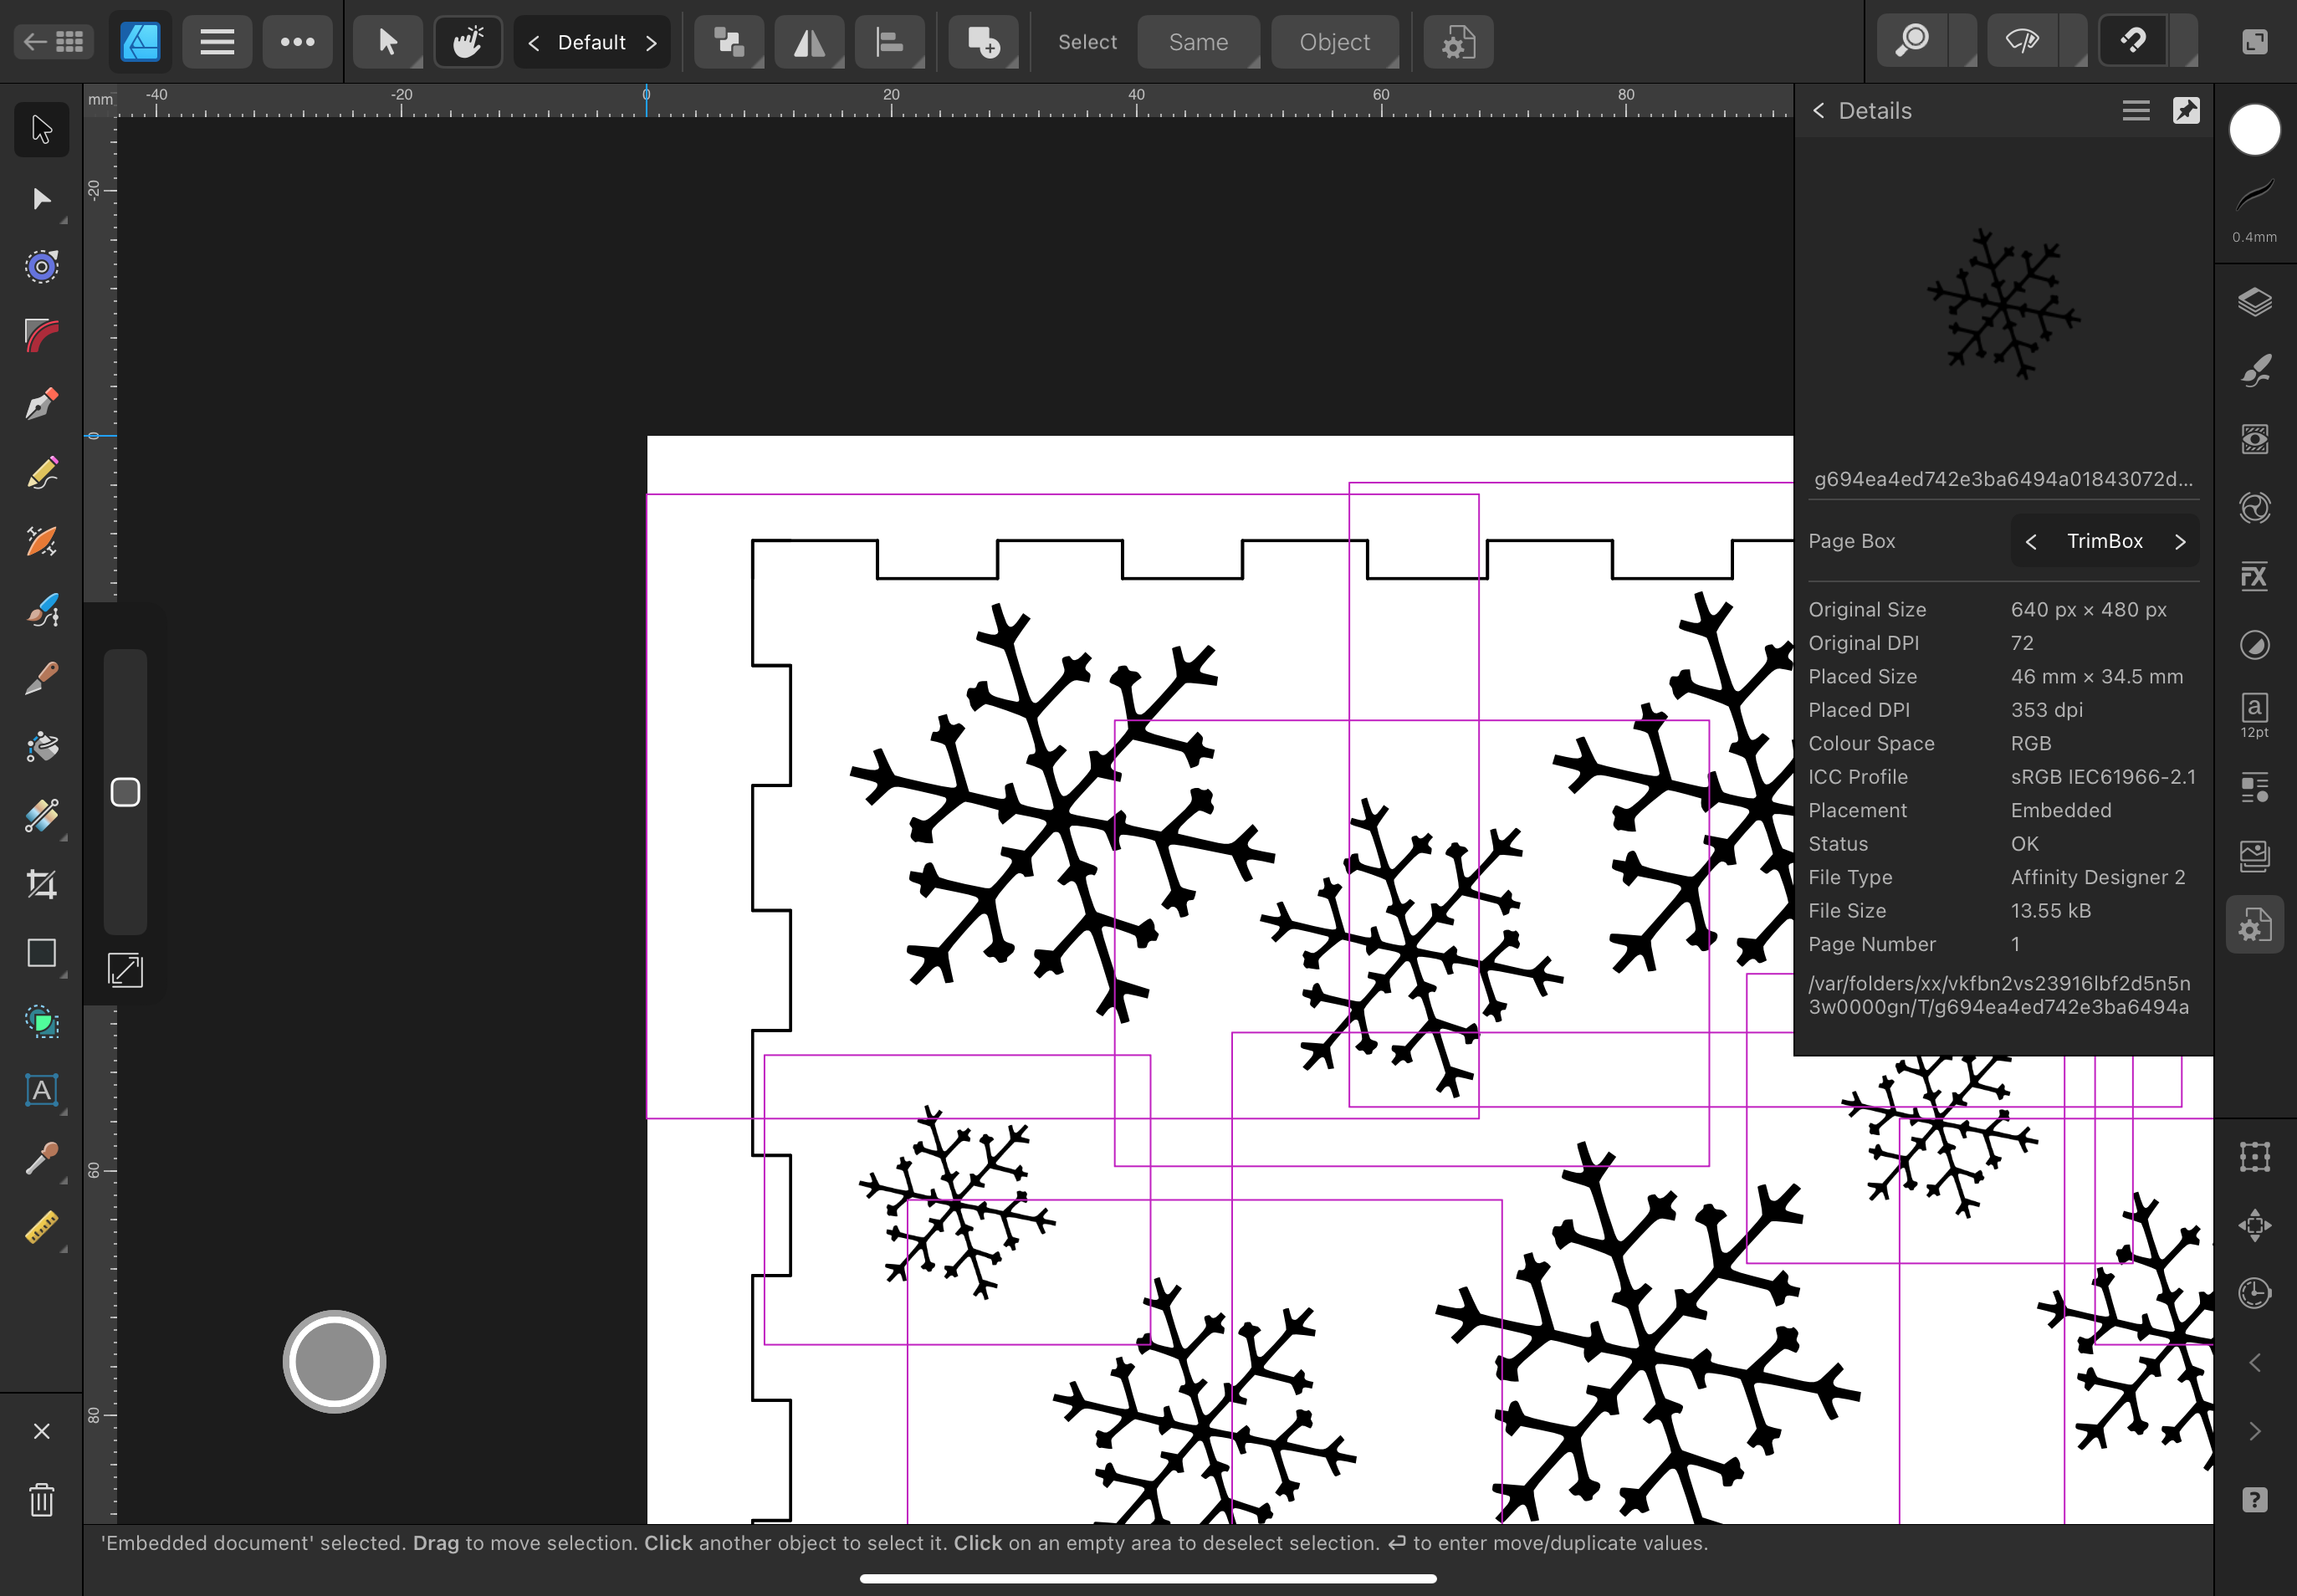Return to the home document grid
2297x1596 pixels.
pos(54,42)
